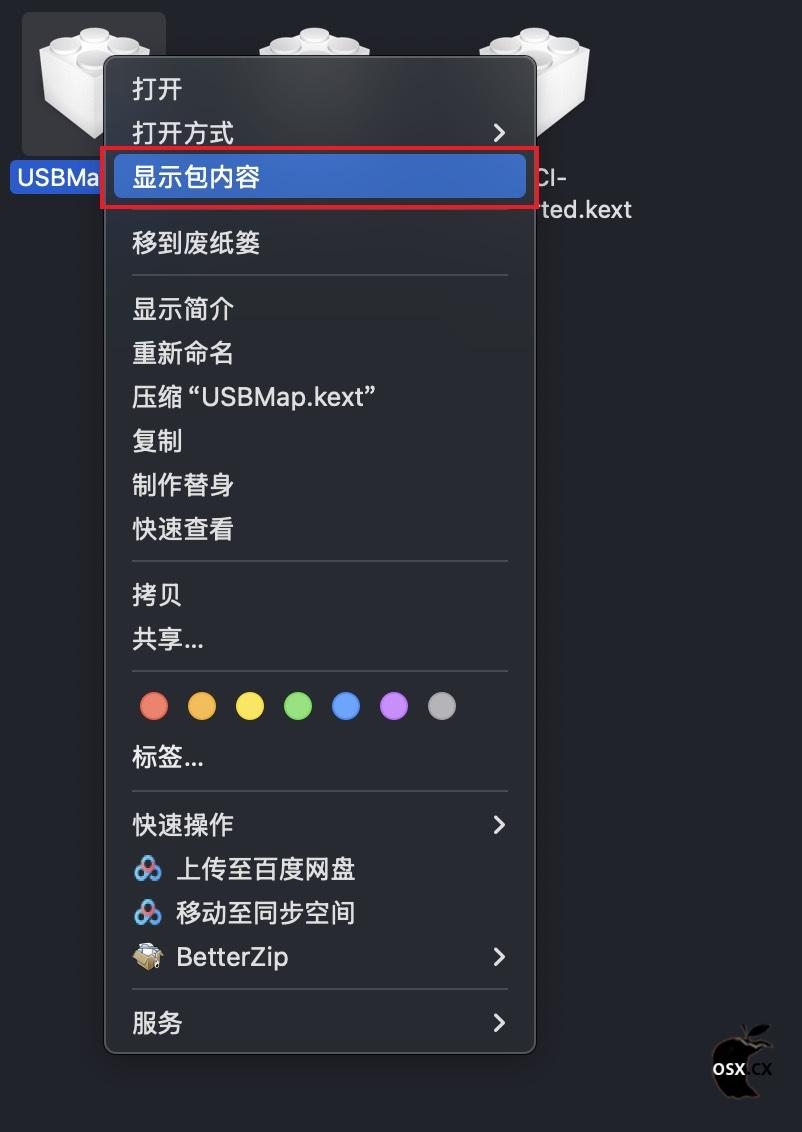The width and height of the screenshot is (802, 1132).
Task: Apply the yellow color tag
Action: (250, 705)
